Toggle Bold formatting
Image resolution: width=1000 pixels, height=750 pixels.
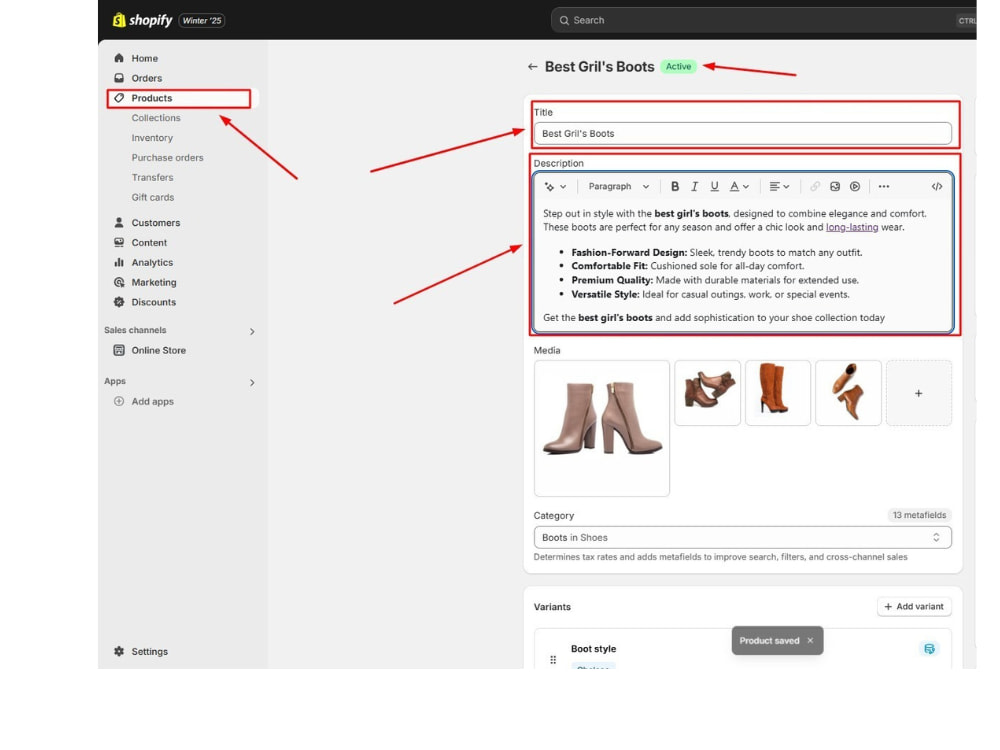coord(675,186)
